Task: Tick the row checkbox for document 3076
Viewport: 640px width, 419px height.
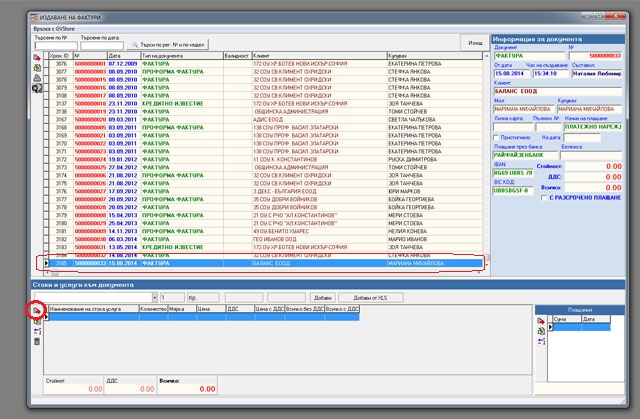Action: (46, 64)
